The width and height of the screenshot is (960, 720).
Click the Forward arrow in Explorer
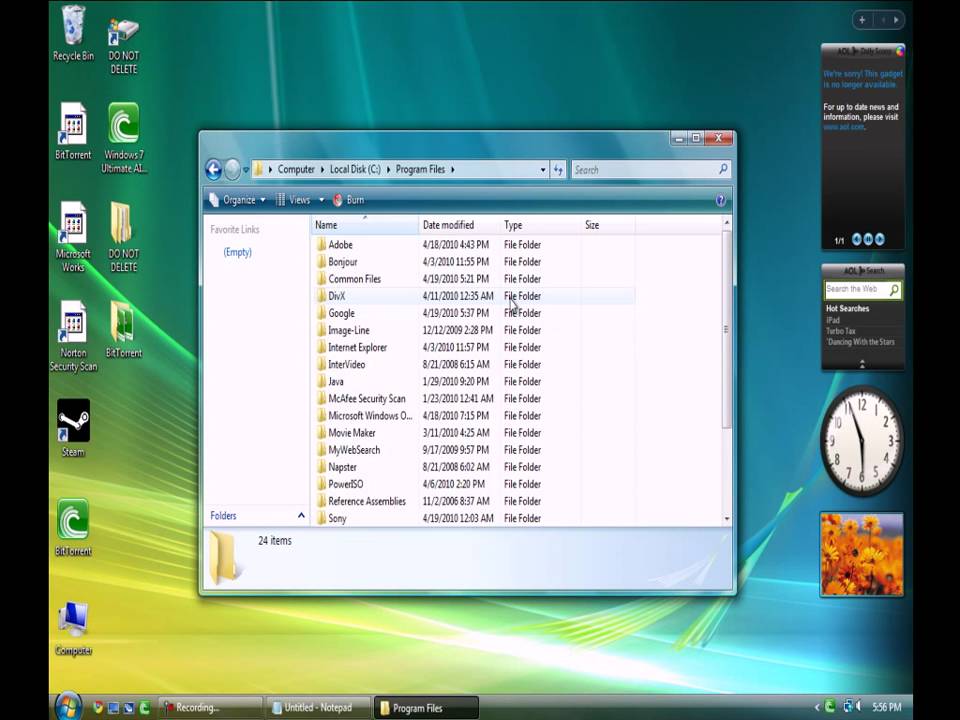coord(232,170)
